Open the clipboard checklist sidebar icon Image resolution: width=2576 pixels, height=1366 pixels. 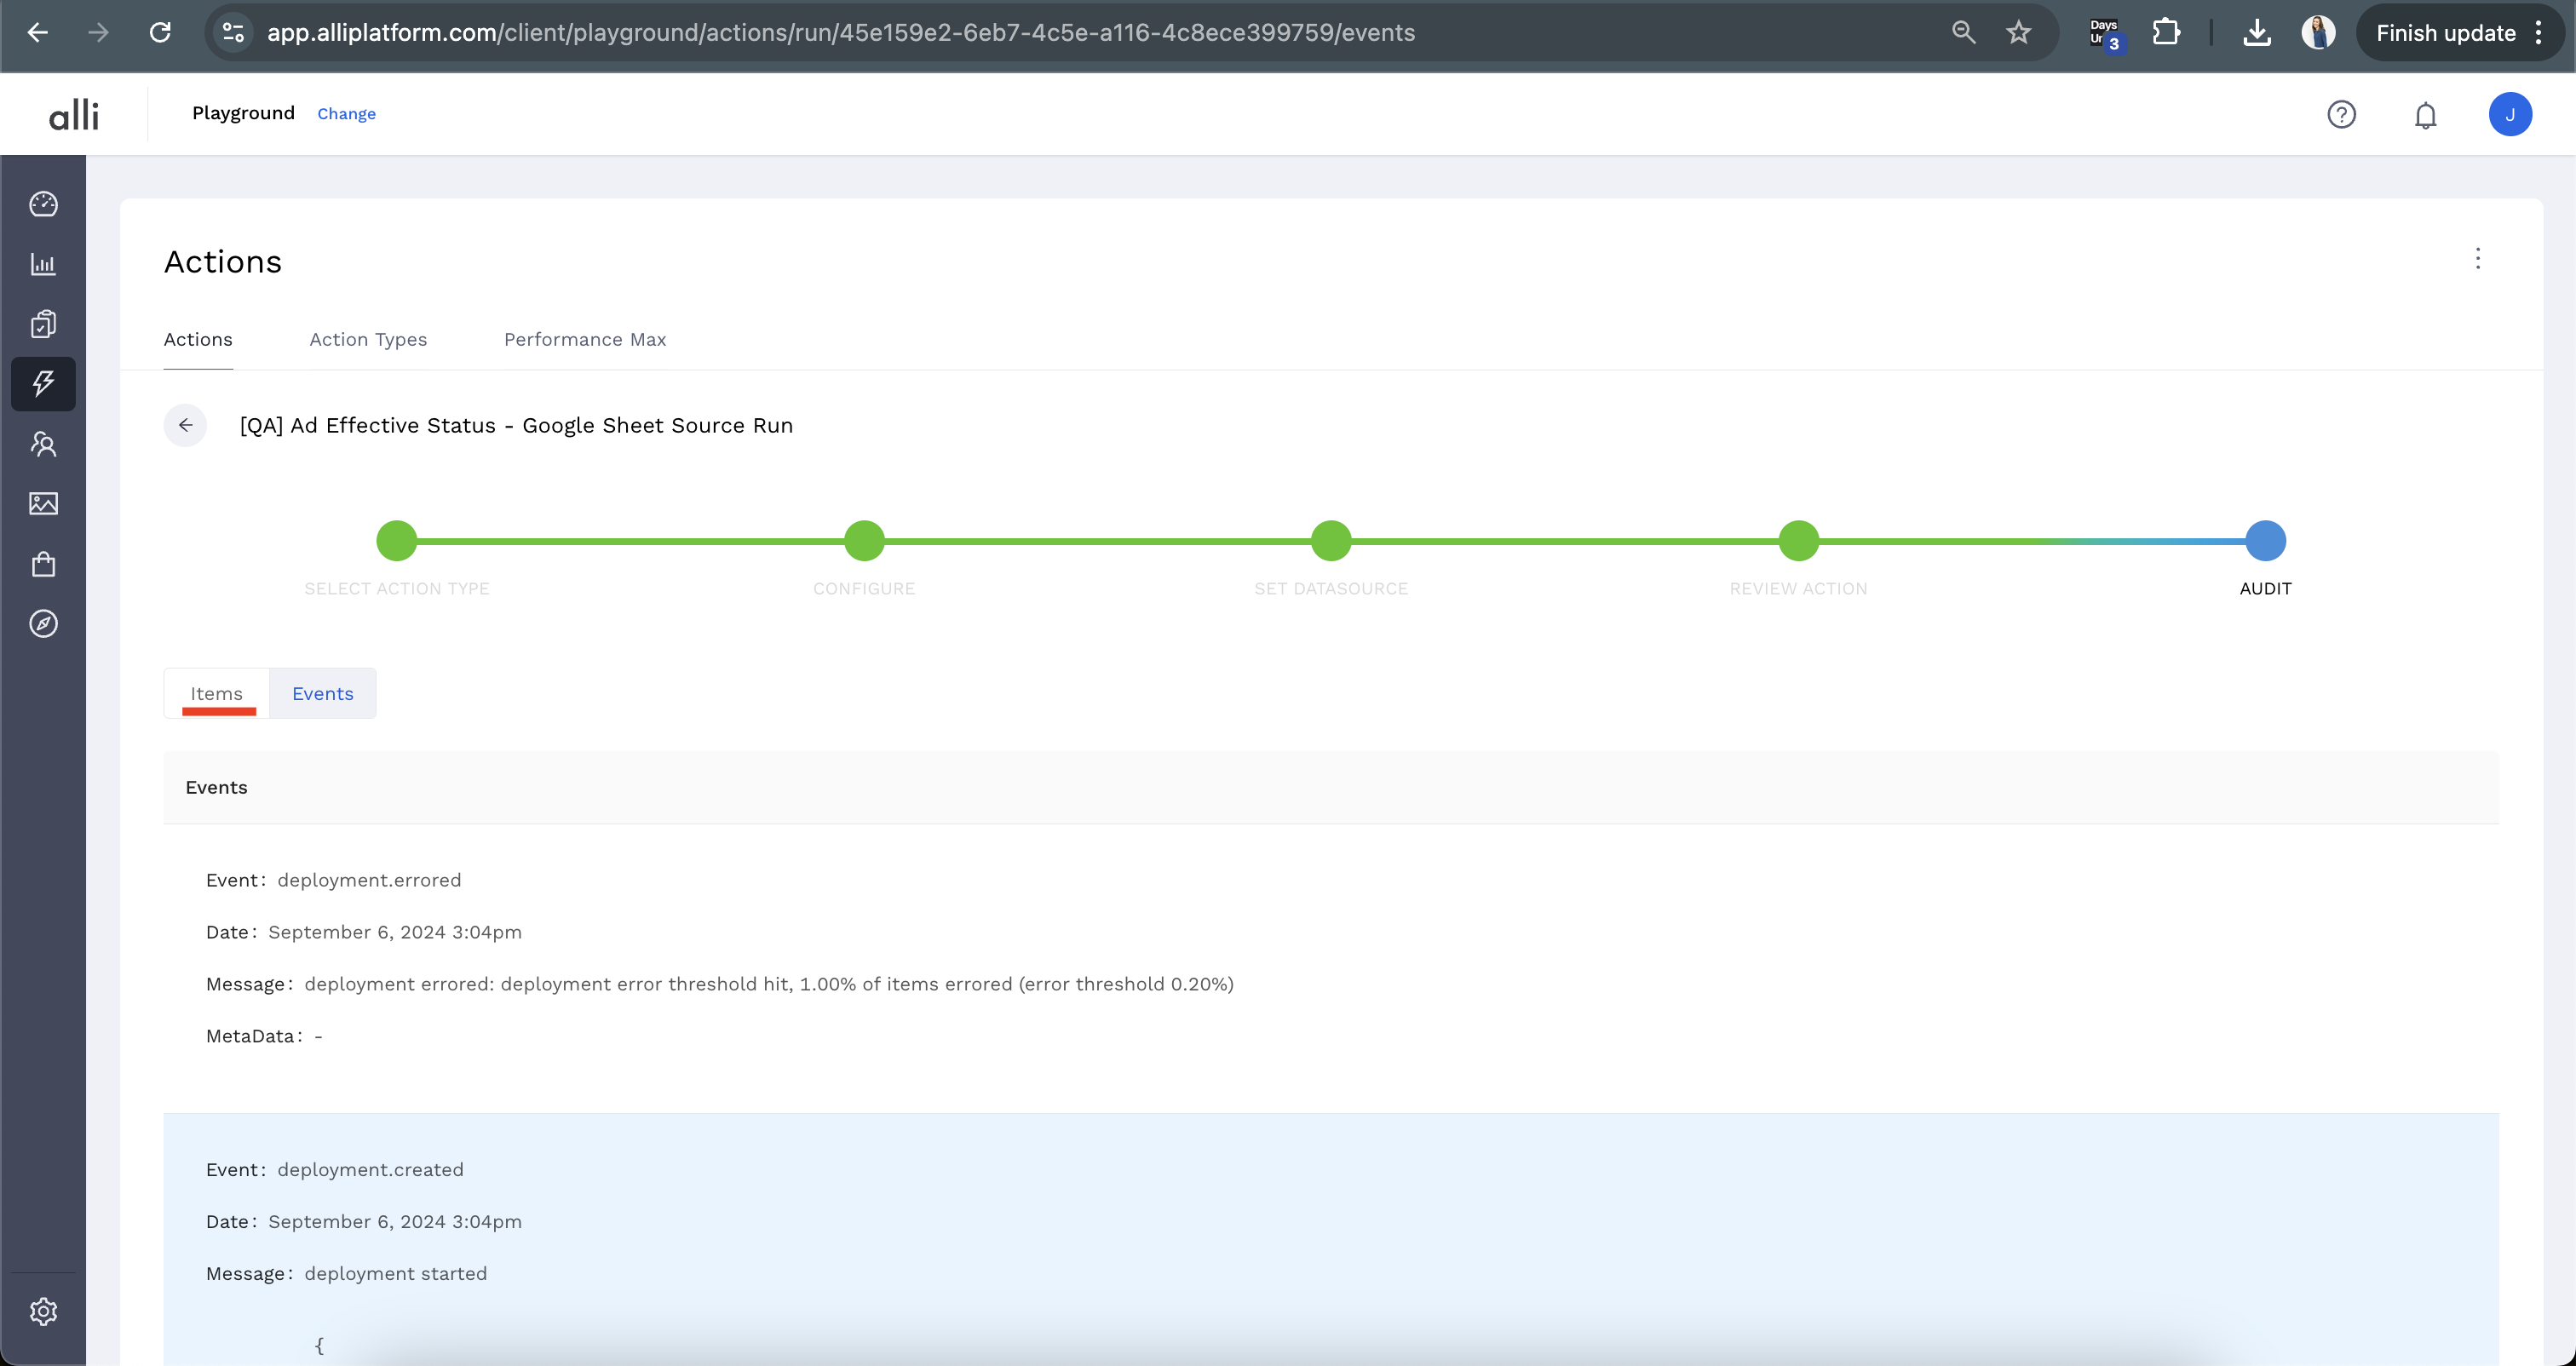tap(43, 324)
